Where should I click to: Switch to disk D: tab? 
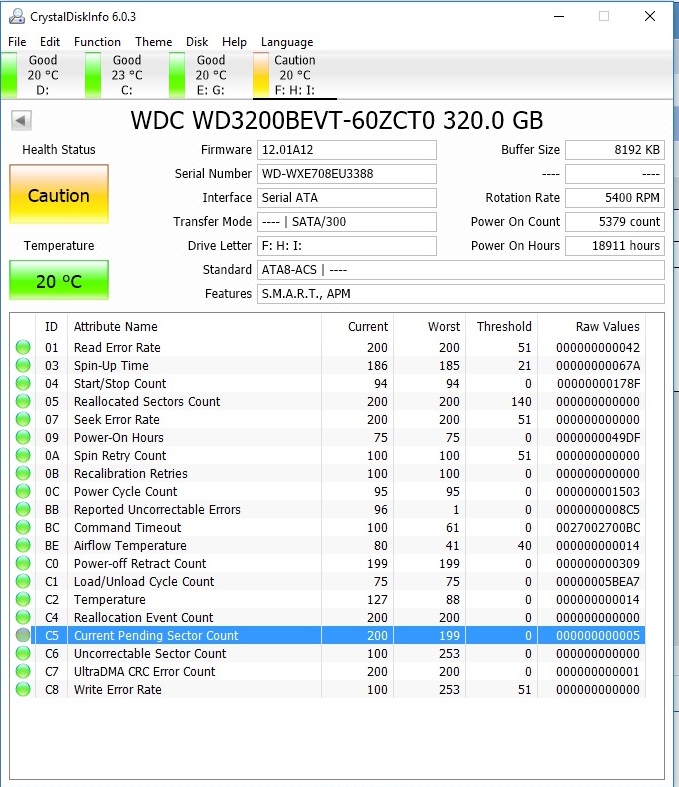click(42, 75)
